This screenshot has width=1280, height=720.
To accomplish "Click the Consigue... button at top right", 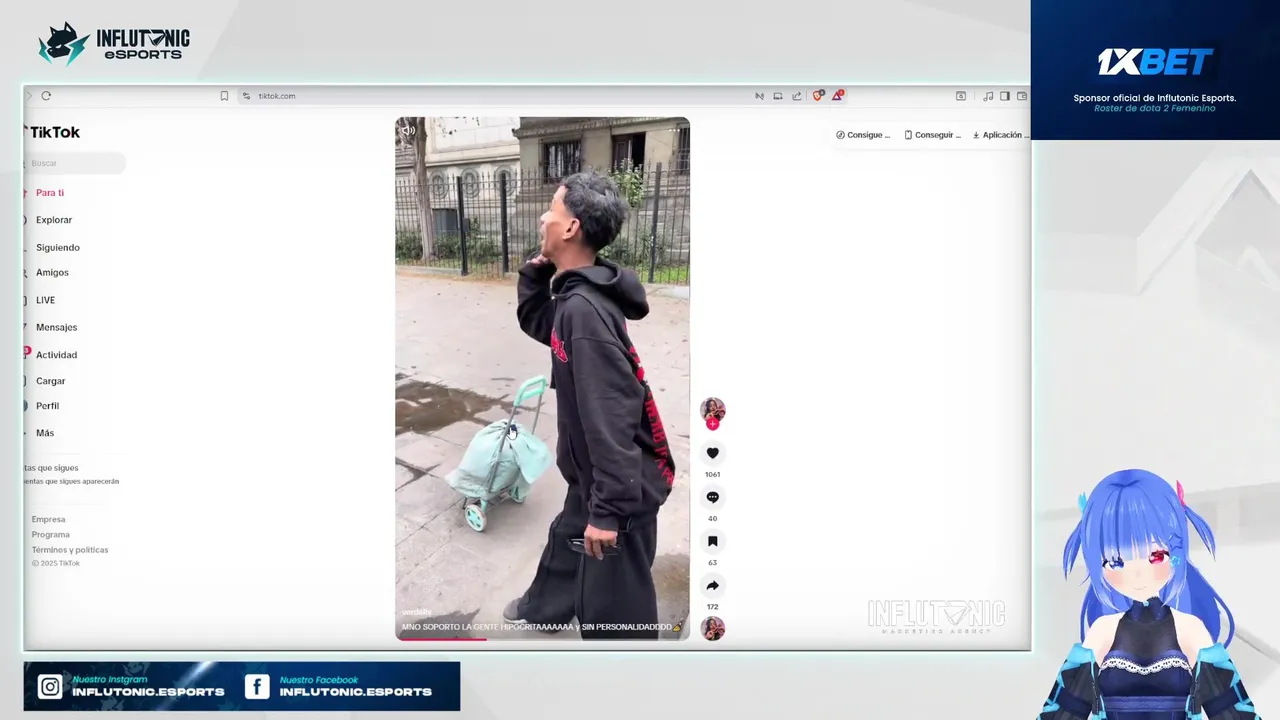I will 863,135.
